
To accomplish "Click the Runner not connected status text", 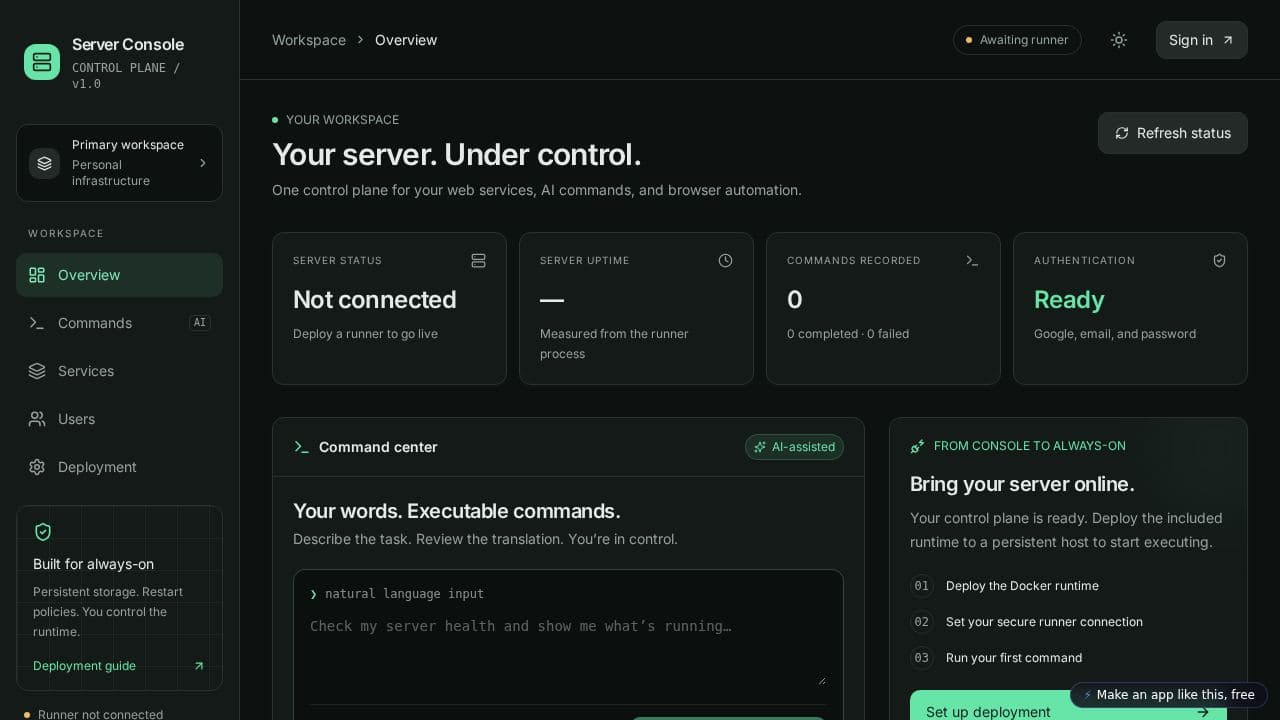I will (x=100, y=714).
